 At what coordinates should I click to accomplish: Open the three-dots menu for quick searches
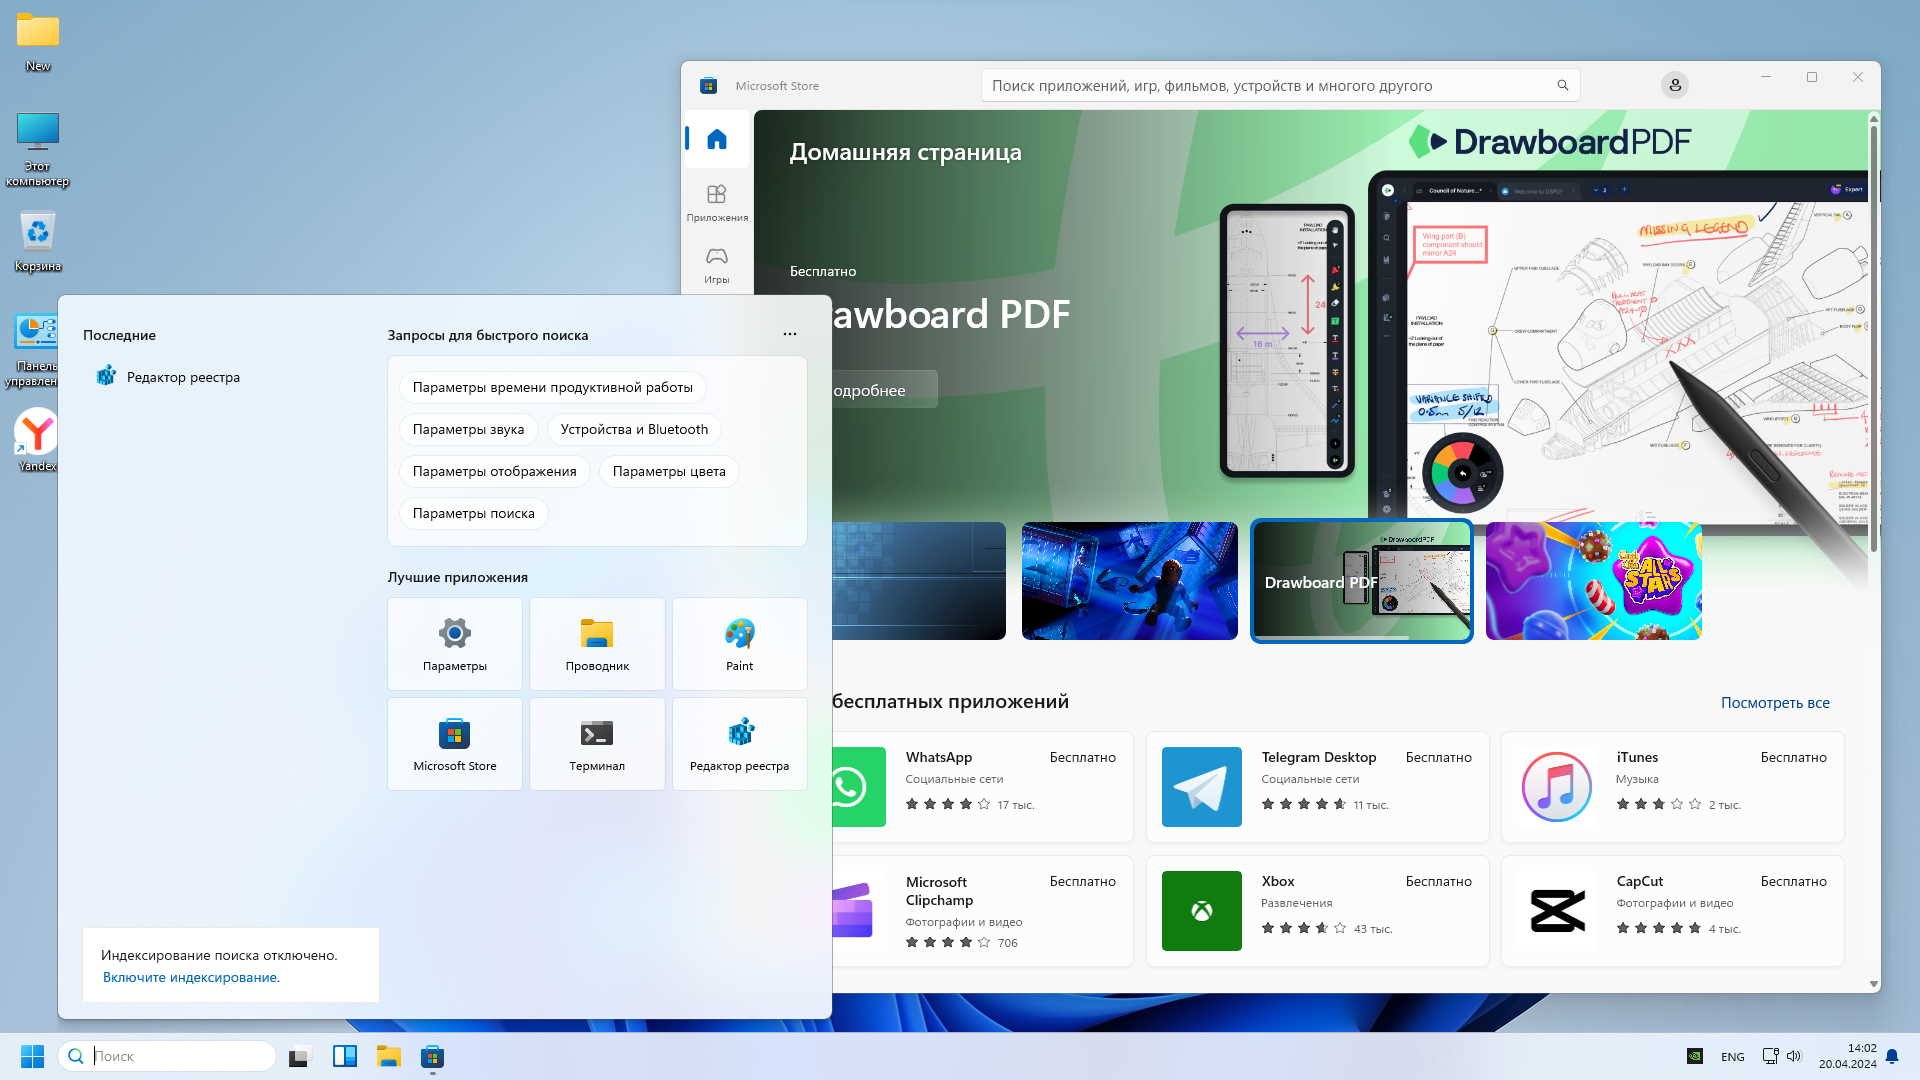point(790,334)
